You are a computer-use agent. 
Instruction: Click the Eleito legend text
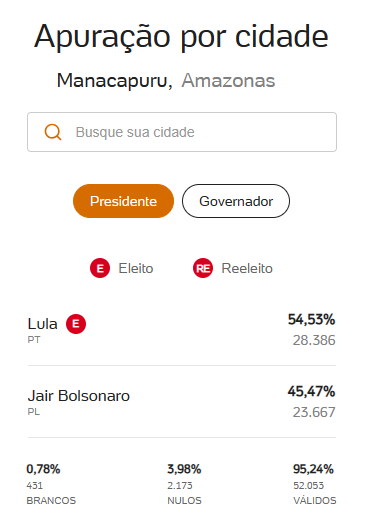[136, 269]
